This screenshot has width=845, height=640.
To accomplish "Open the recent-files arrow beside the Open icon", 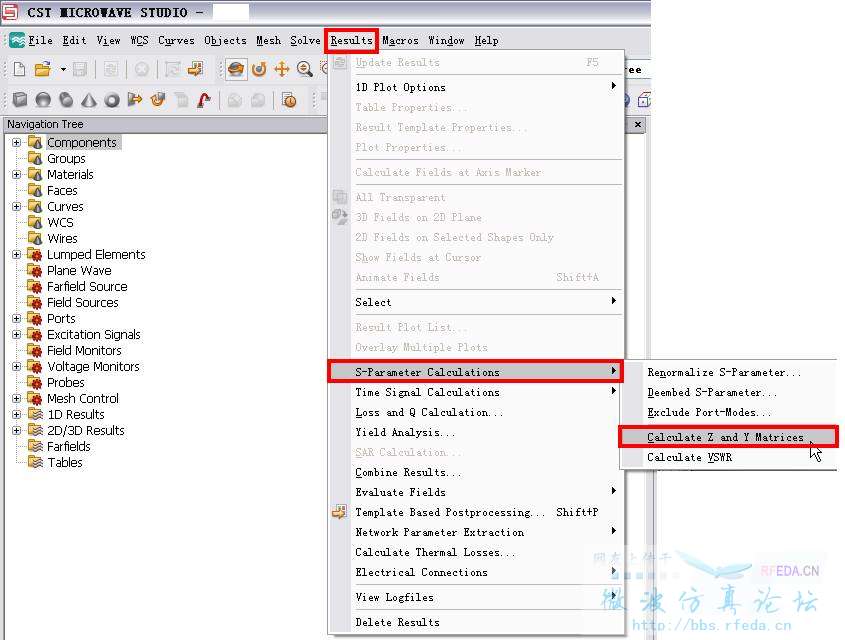I will (x=63, y=69).
